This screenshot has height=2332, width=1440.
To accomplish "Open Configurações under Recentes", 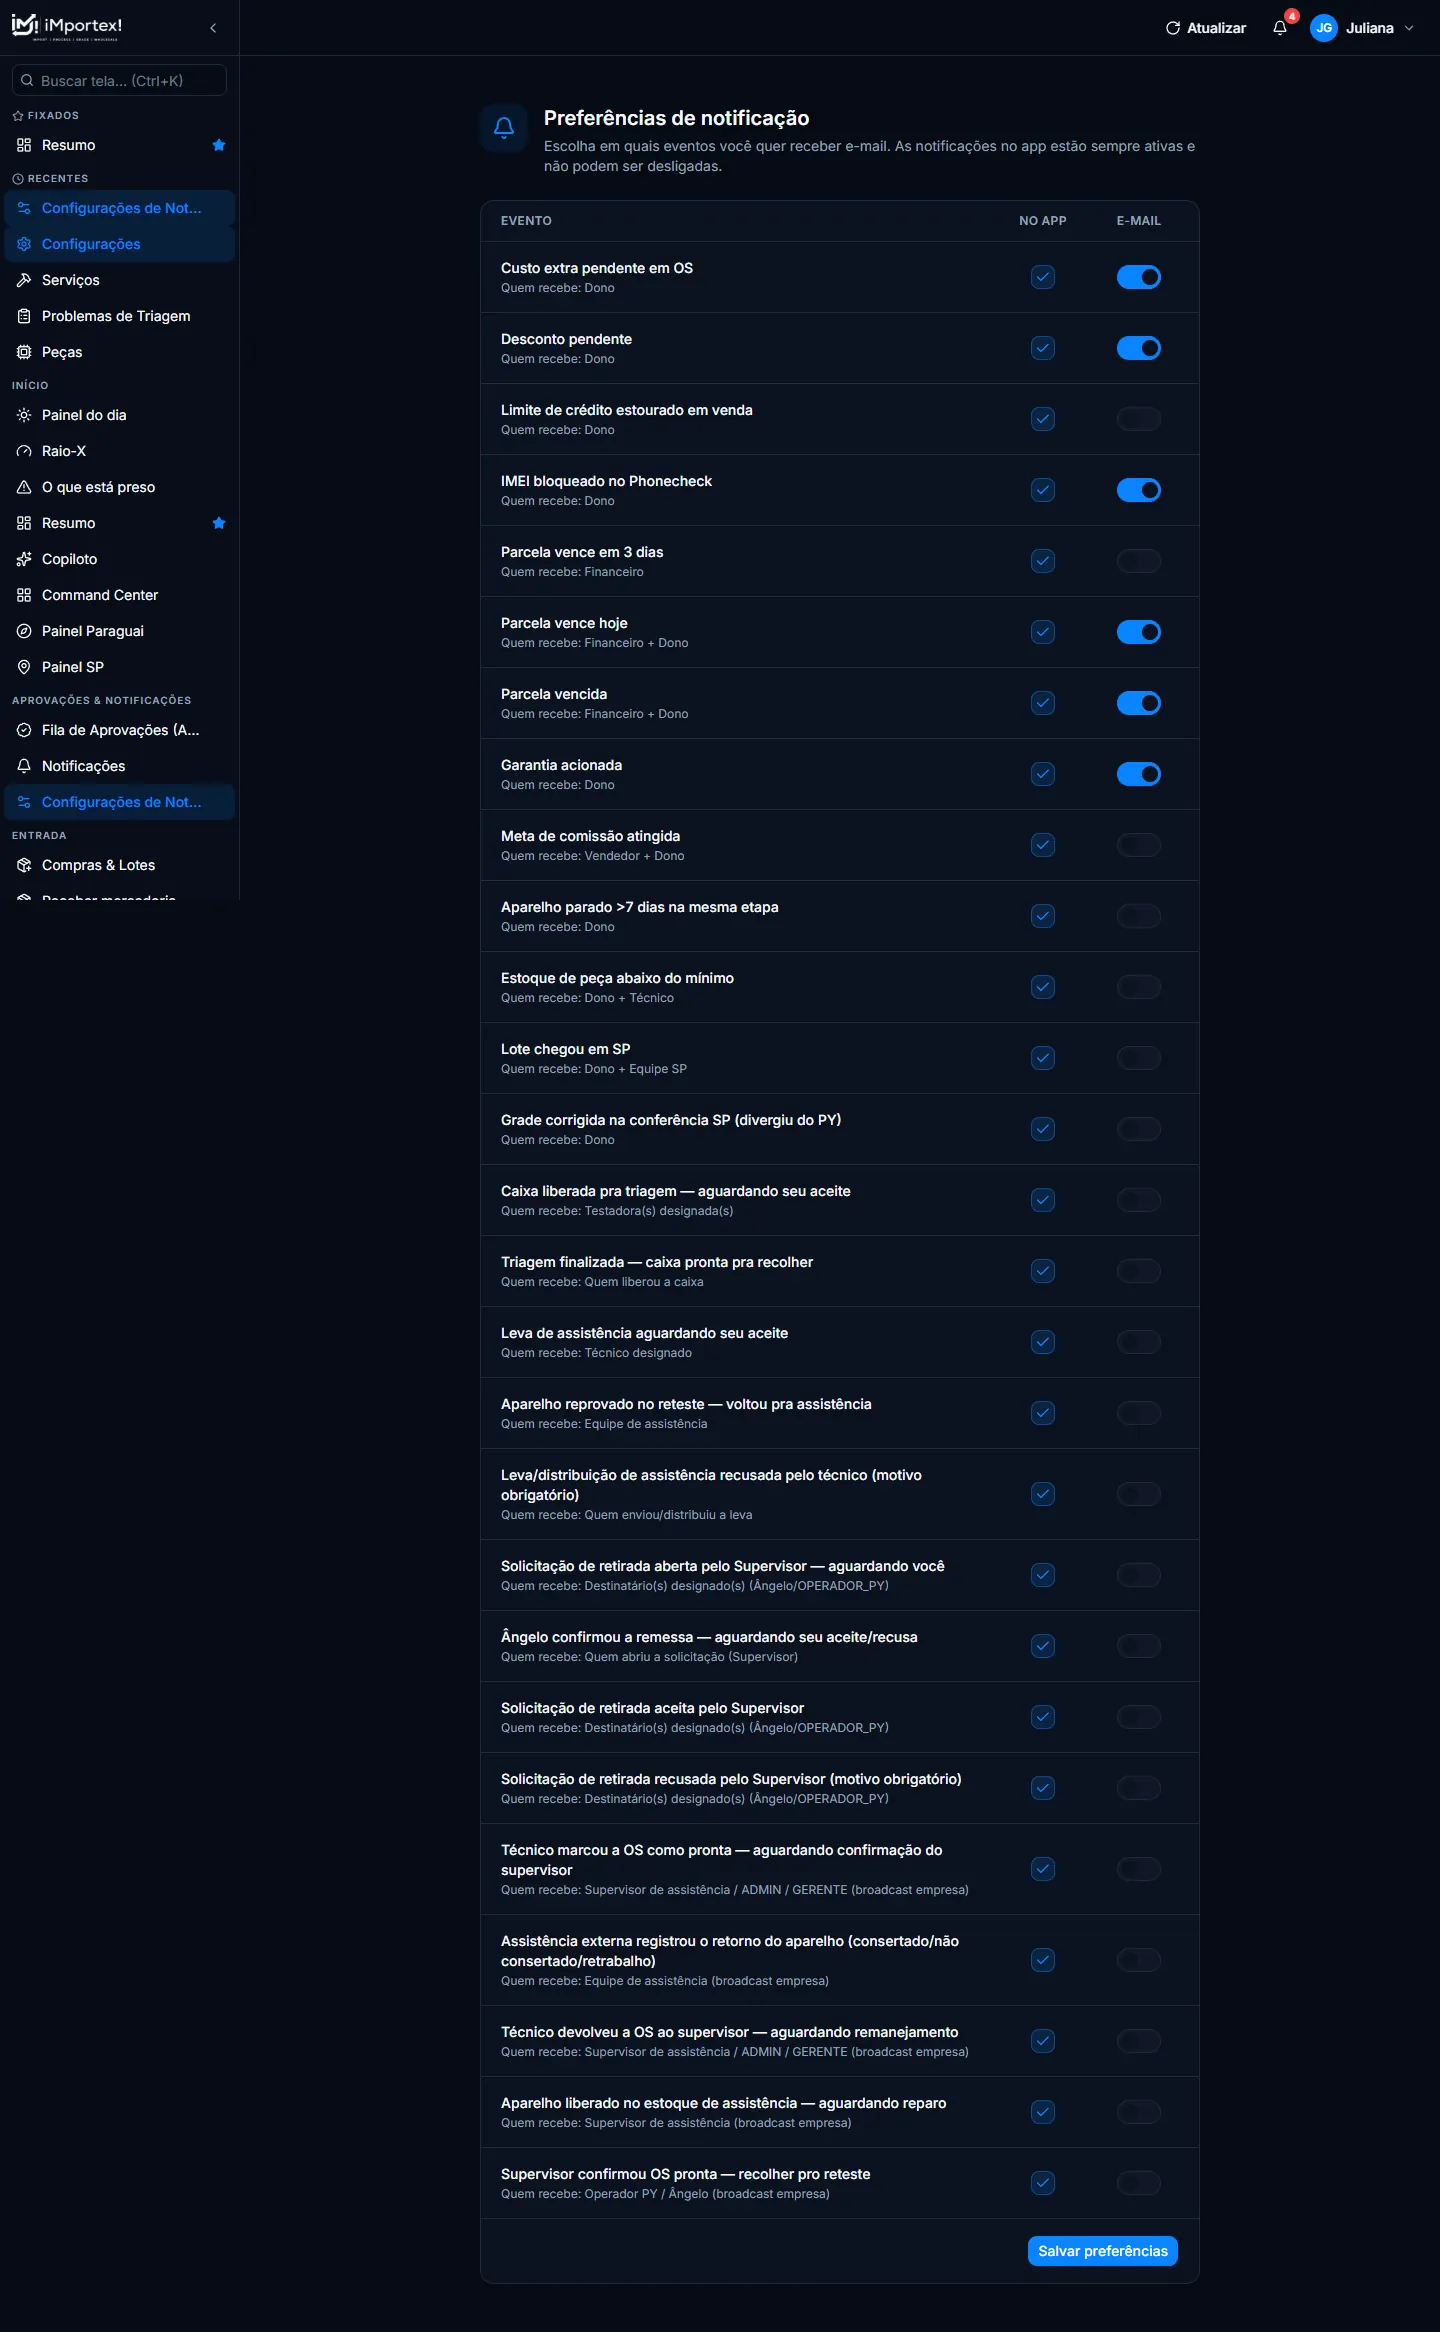I will (x=120, y=244).
